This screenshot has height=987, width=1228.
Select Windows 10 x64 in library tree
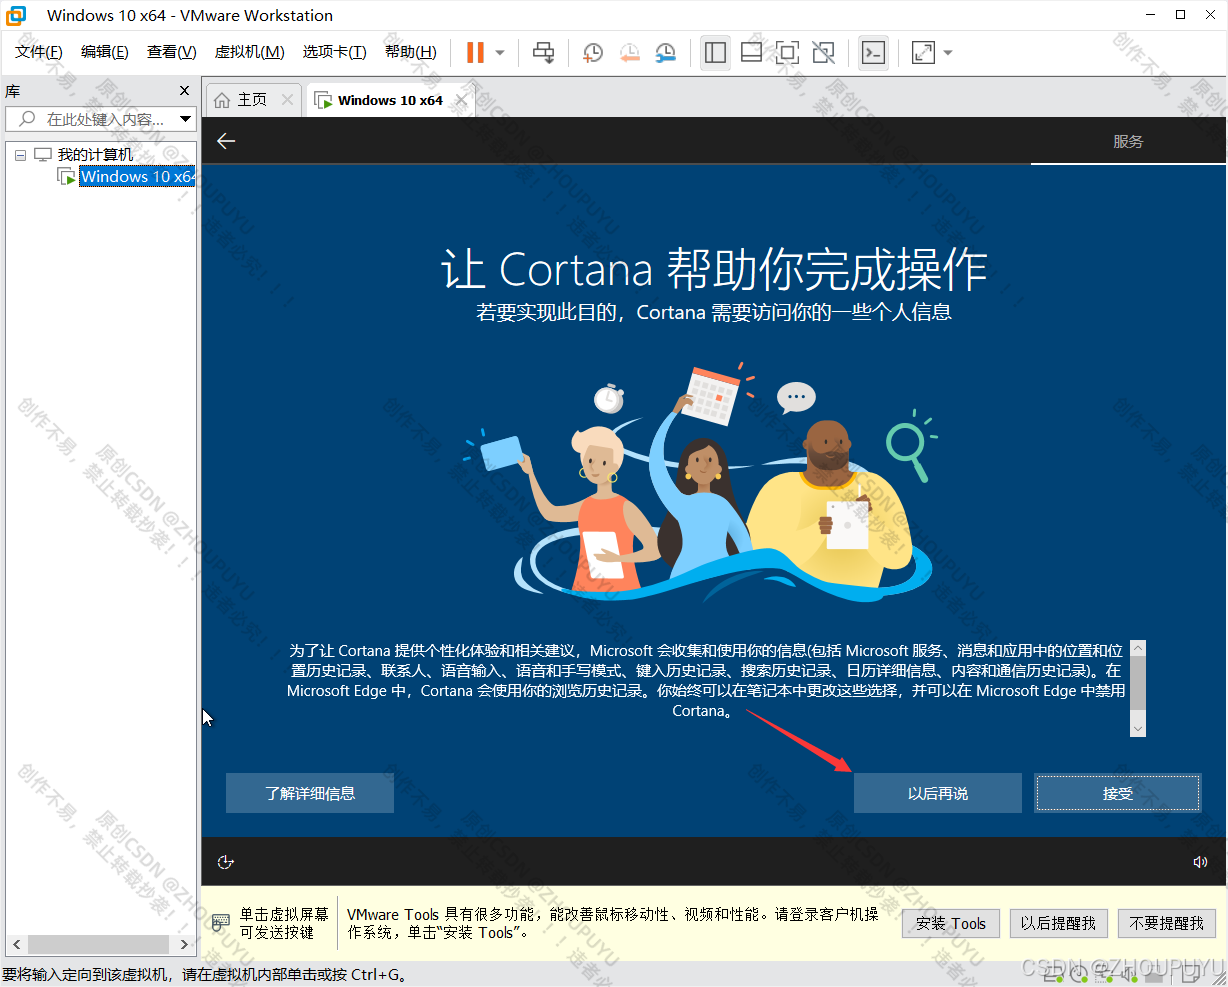click(137, 176)
